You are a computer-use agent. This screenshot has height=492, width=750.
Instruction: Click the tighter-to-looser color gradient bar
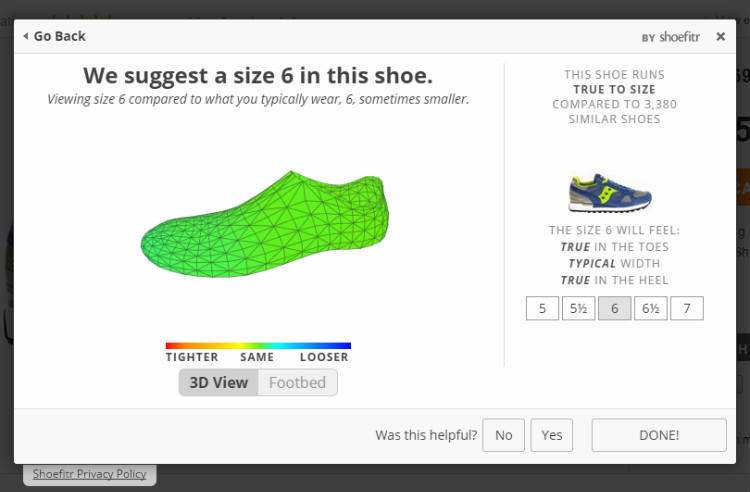click(x=258, y=346)
